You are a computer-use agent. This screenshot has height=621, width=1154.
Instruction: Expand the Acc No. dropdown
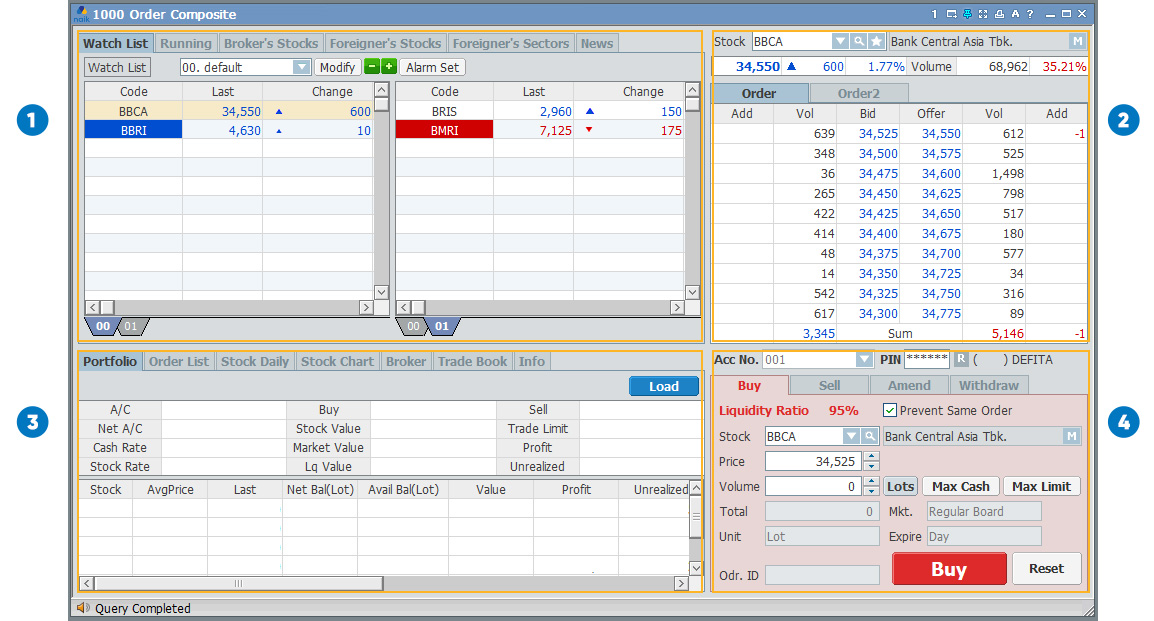(864, 360)
